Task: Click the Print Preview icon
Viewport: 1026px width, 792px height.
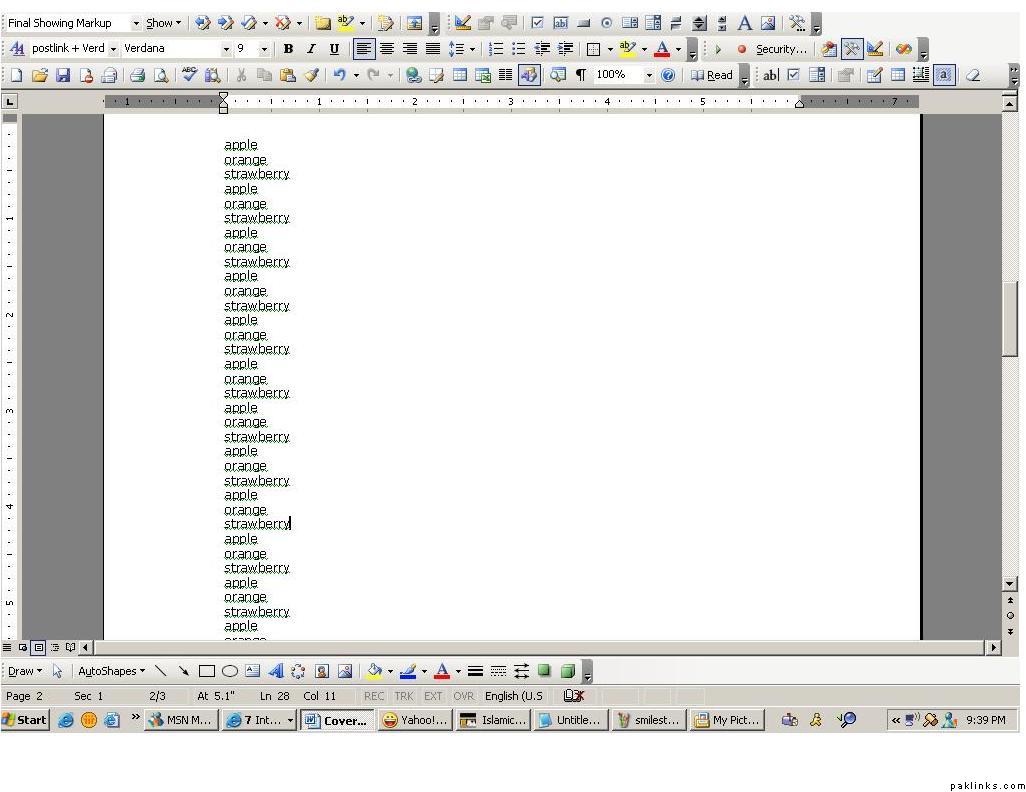Action: tap(161, 75)
